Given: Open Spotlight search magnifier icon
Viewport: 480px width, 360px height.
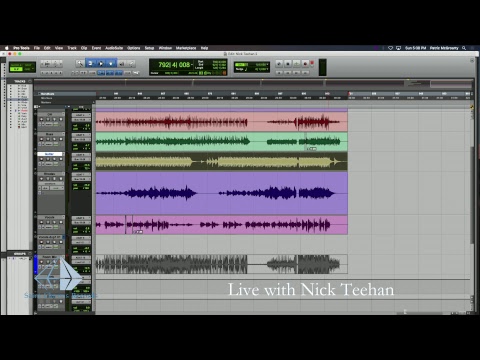Looking at the screenshot, I should (x=464, y=48).
